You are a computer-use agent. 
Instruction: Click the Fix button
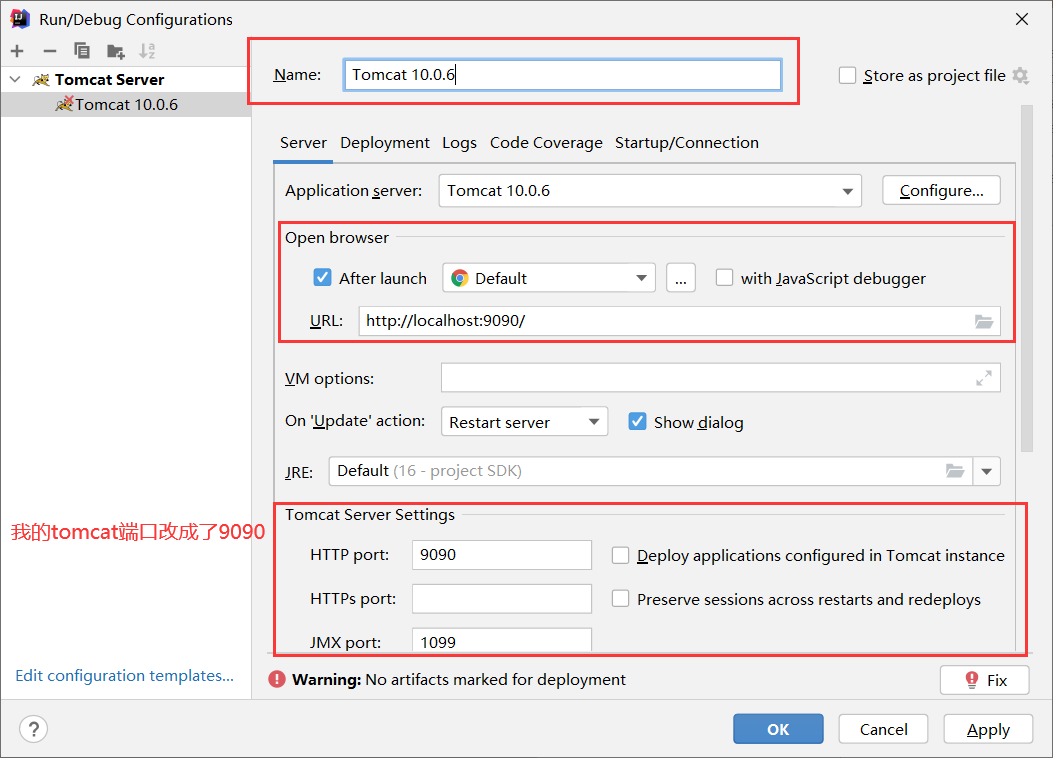[985, 680]
